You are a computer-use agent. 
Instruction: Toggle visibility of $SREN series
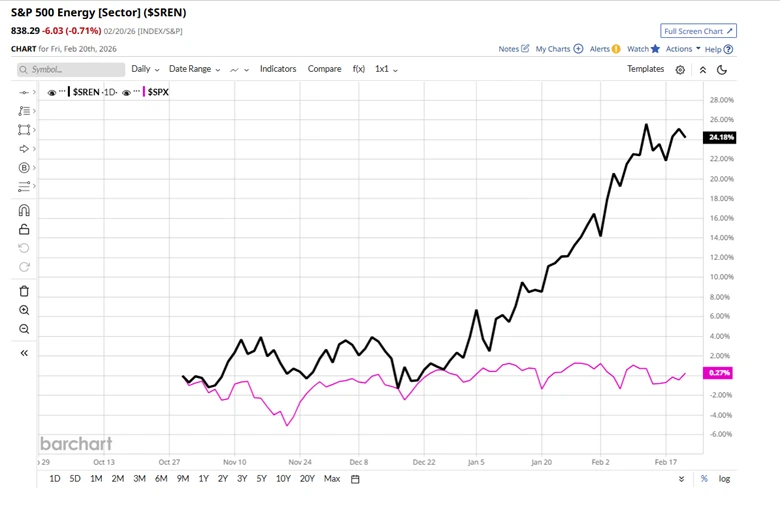[x=51, y=93]
